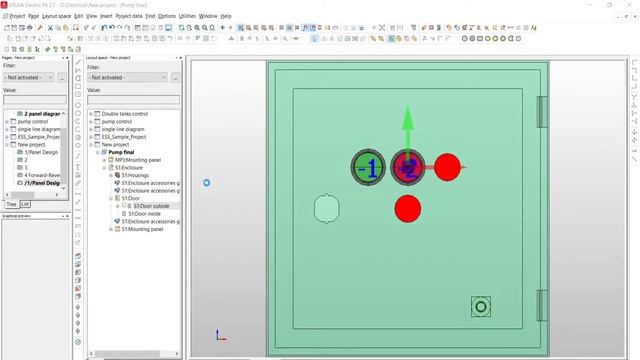Viewport: 640px width, 360px height.
Task: Select the text tool (T) in vertical toolbar
Action: pyautogui.click(x=78, y=167)
